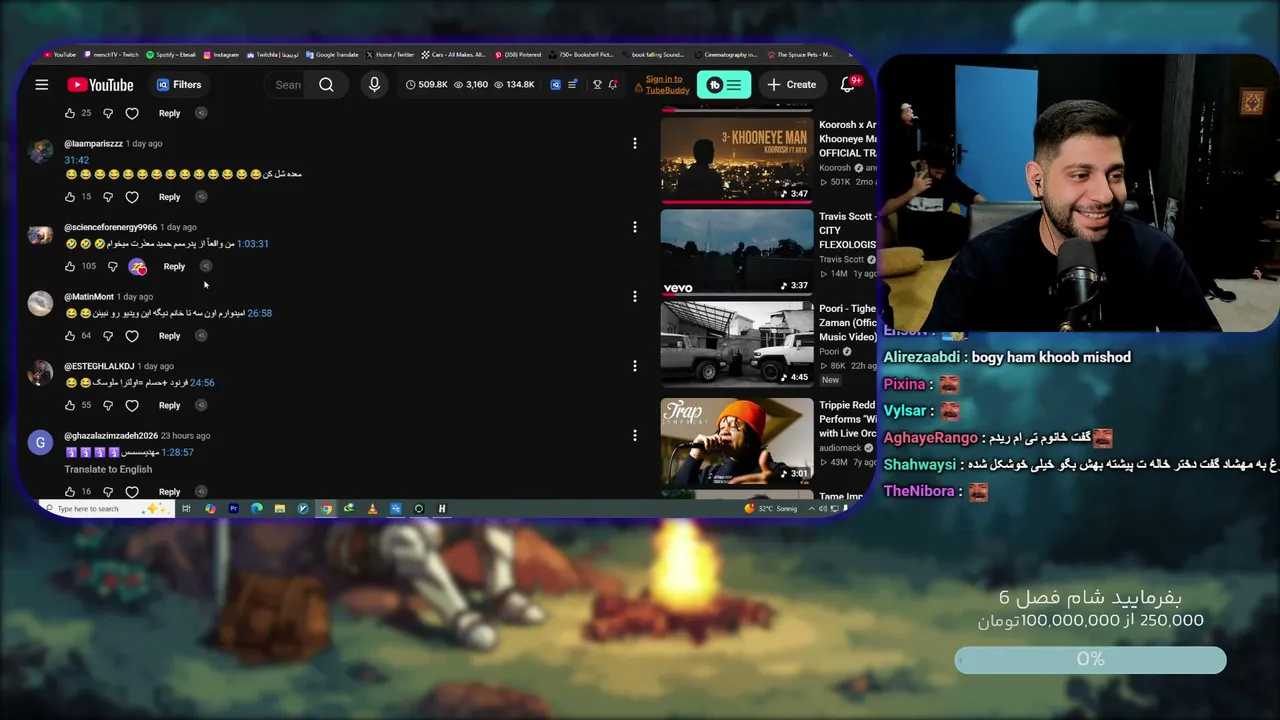Viewport: 1280px width, 720px height.
Task: Dislike the @scienceforenergy9966 comment
Action: pos(112,267)
